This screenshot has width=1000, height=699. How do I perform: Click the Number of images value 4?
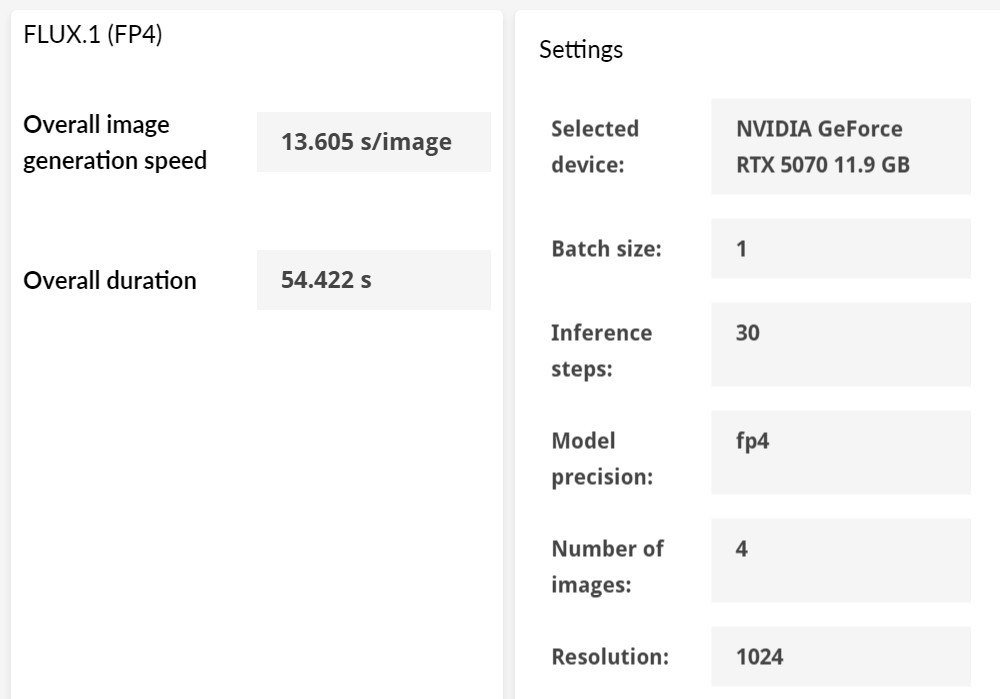coord(840,560)
